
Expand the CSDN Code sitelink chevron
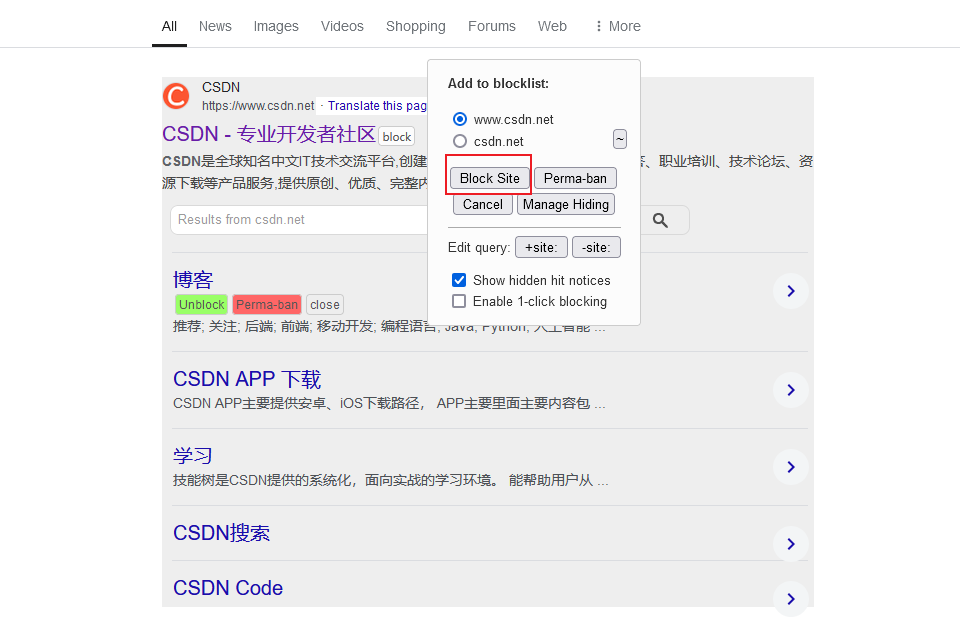[x=790, y=599]
